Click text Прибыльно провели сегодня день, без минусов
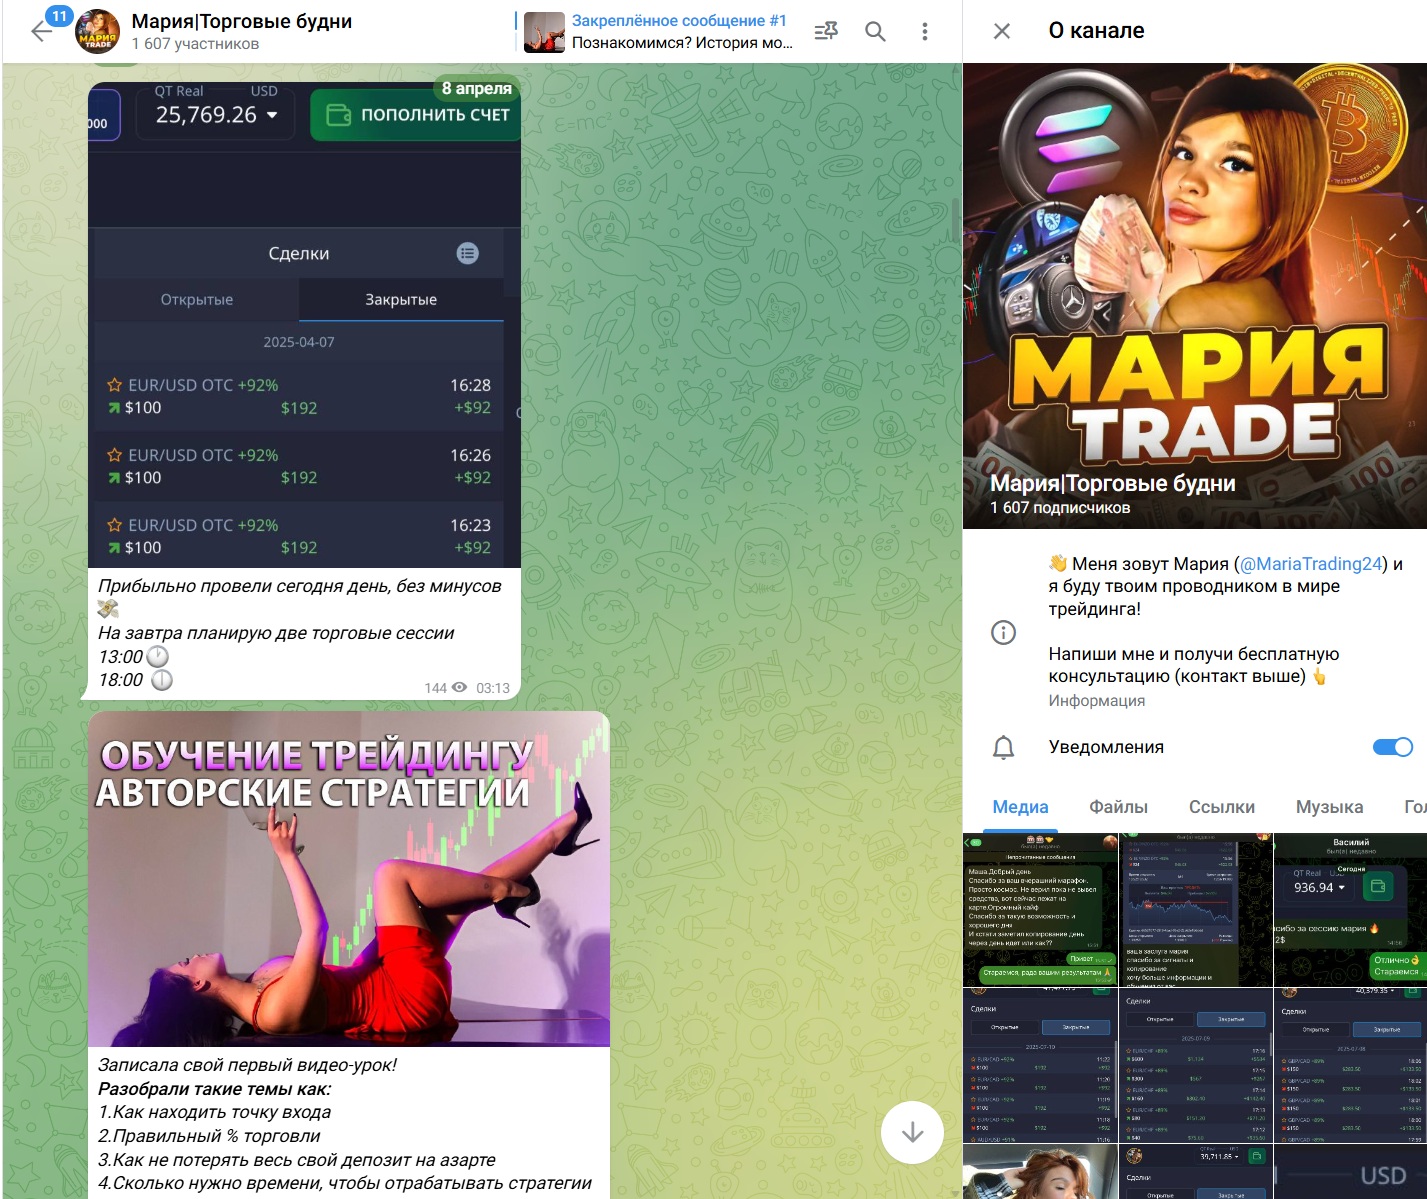The height and width of the screenshot is (1199, 1427). [300, 586]
